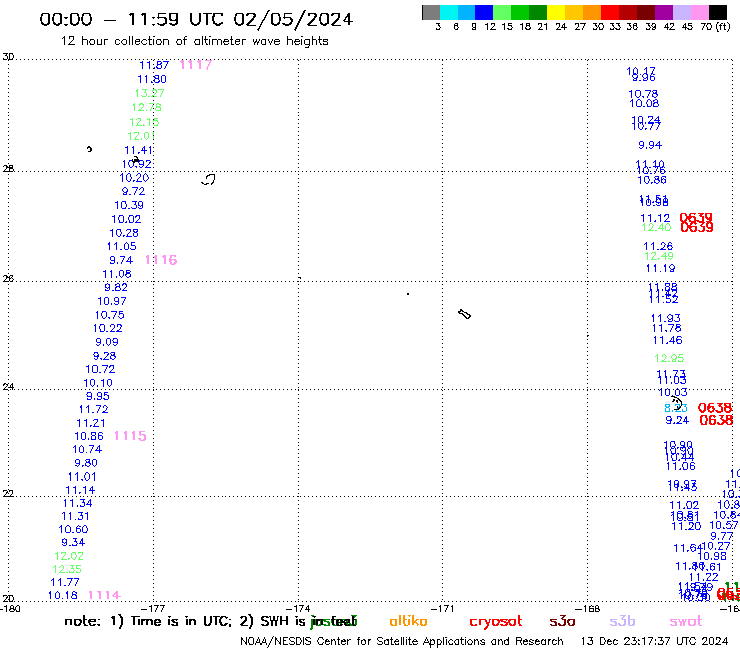
Task: Click the purple 42 ft legend swatch
Action: pos(663,12)
